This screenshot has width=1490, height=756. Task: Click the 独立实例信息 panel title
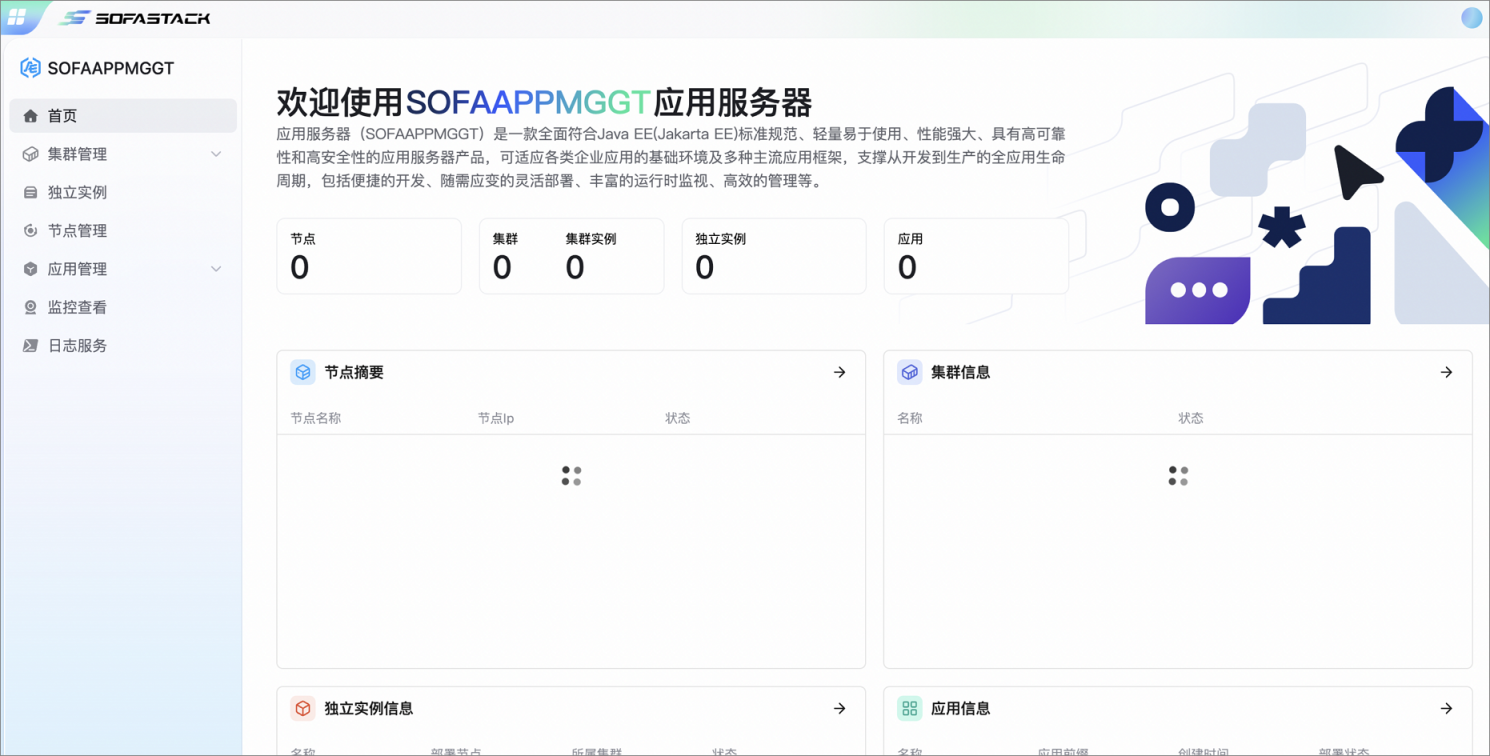point(369,708)
